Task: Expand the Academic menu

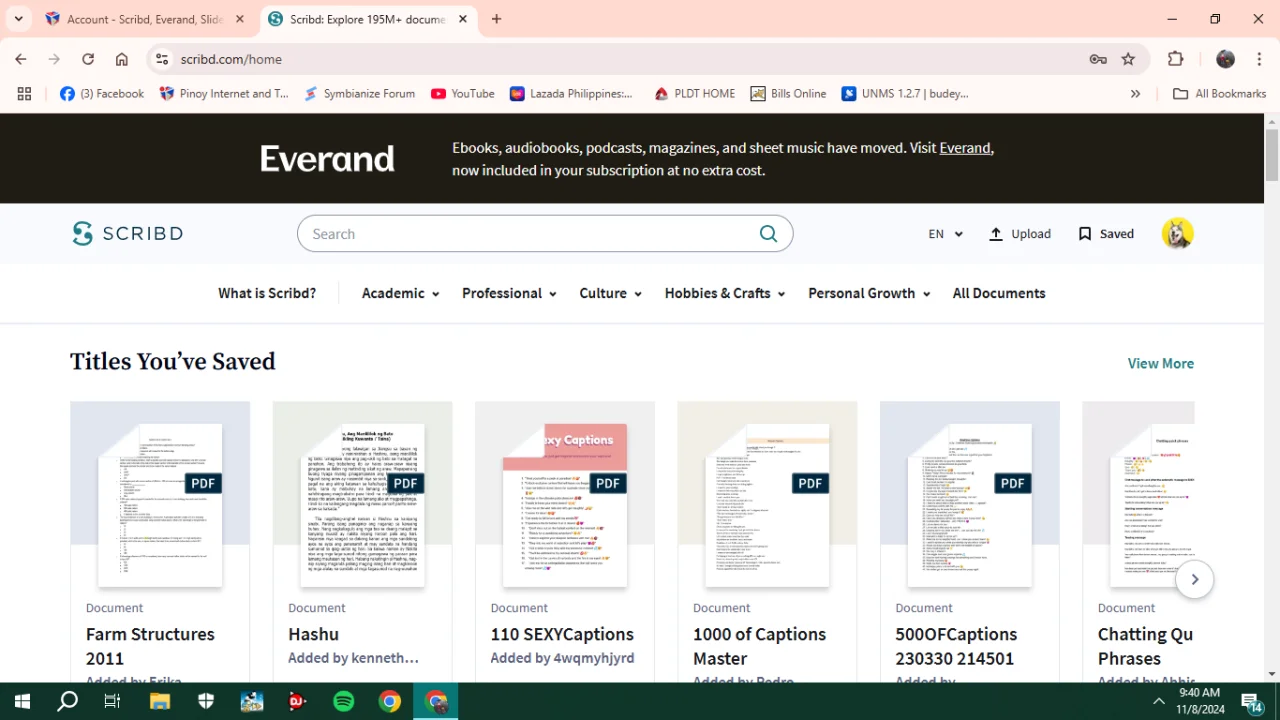Action: pyautogui.click(x=400, y=293)
